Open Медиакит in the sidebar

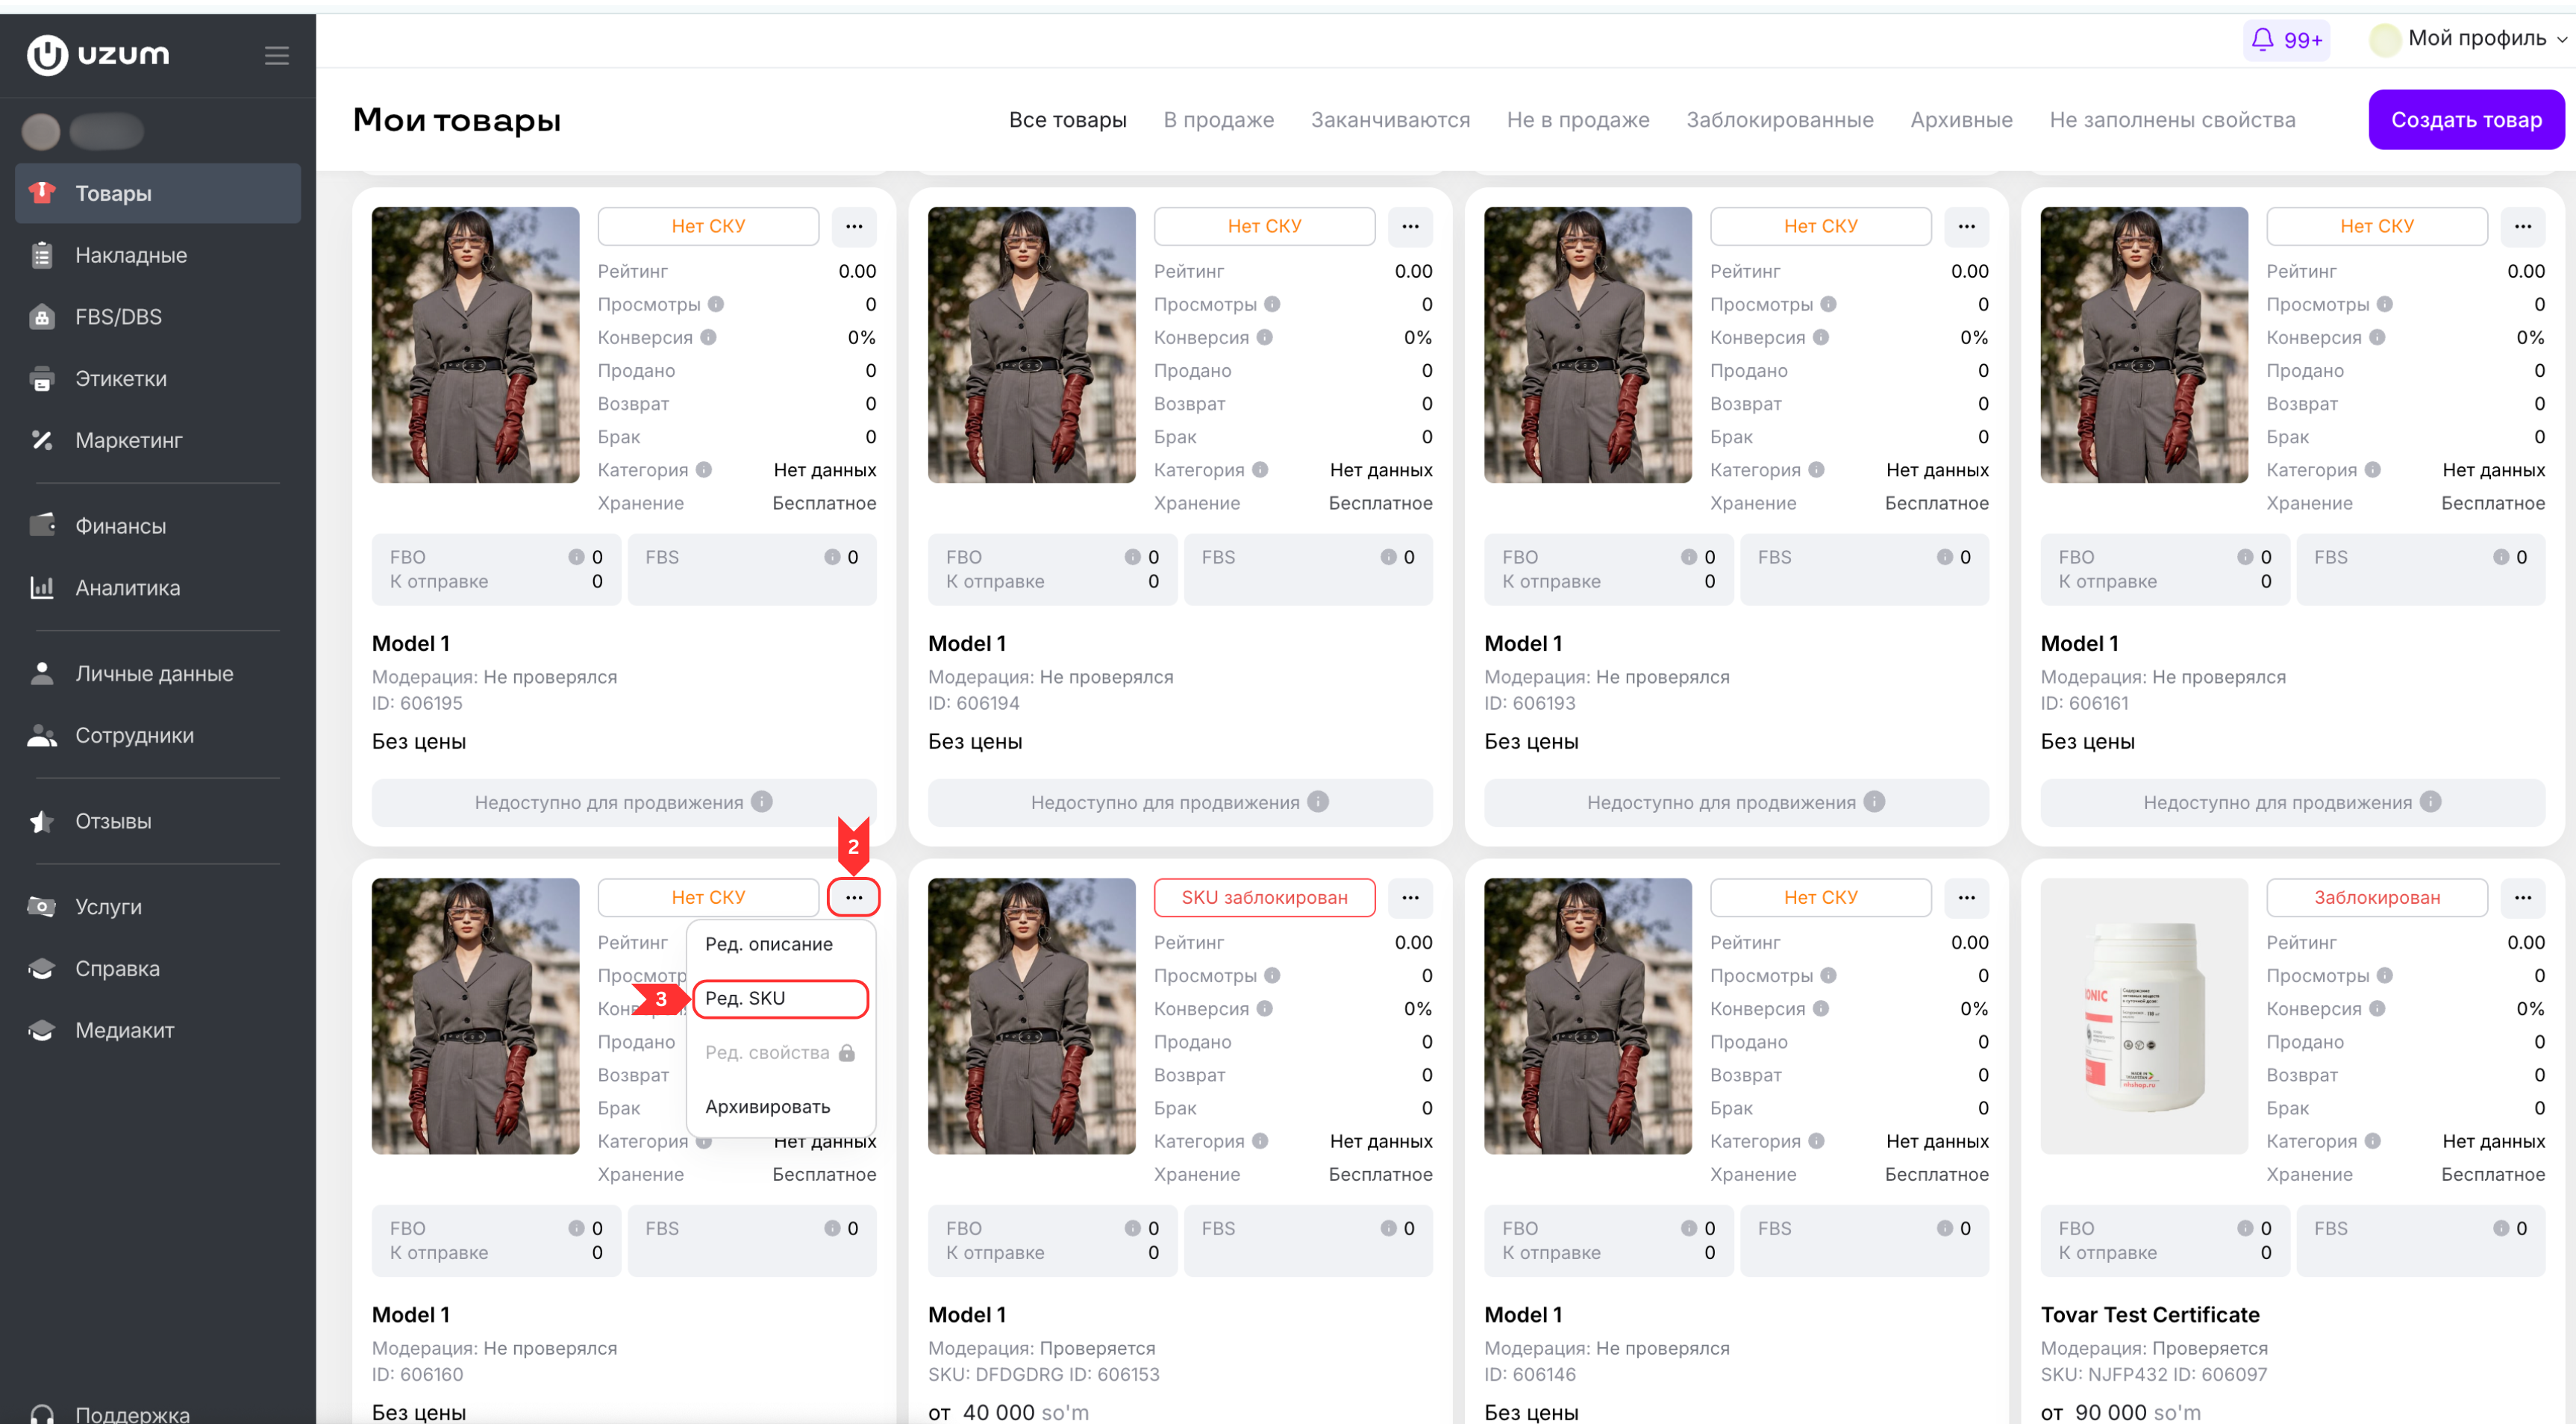(158, 1030)
